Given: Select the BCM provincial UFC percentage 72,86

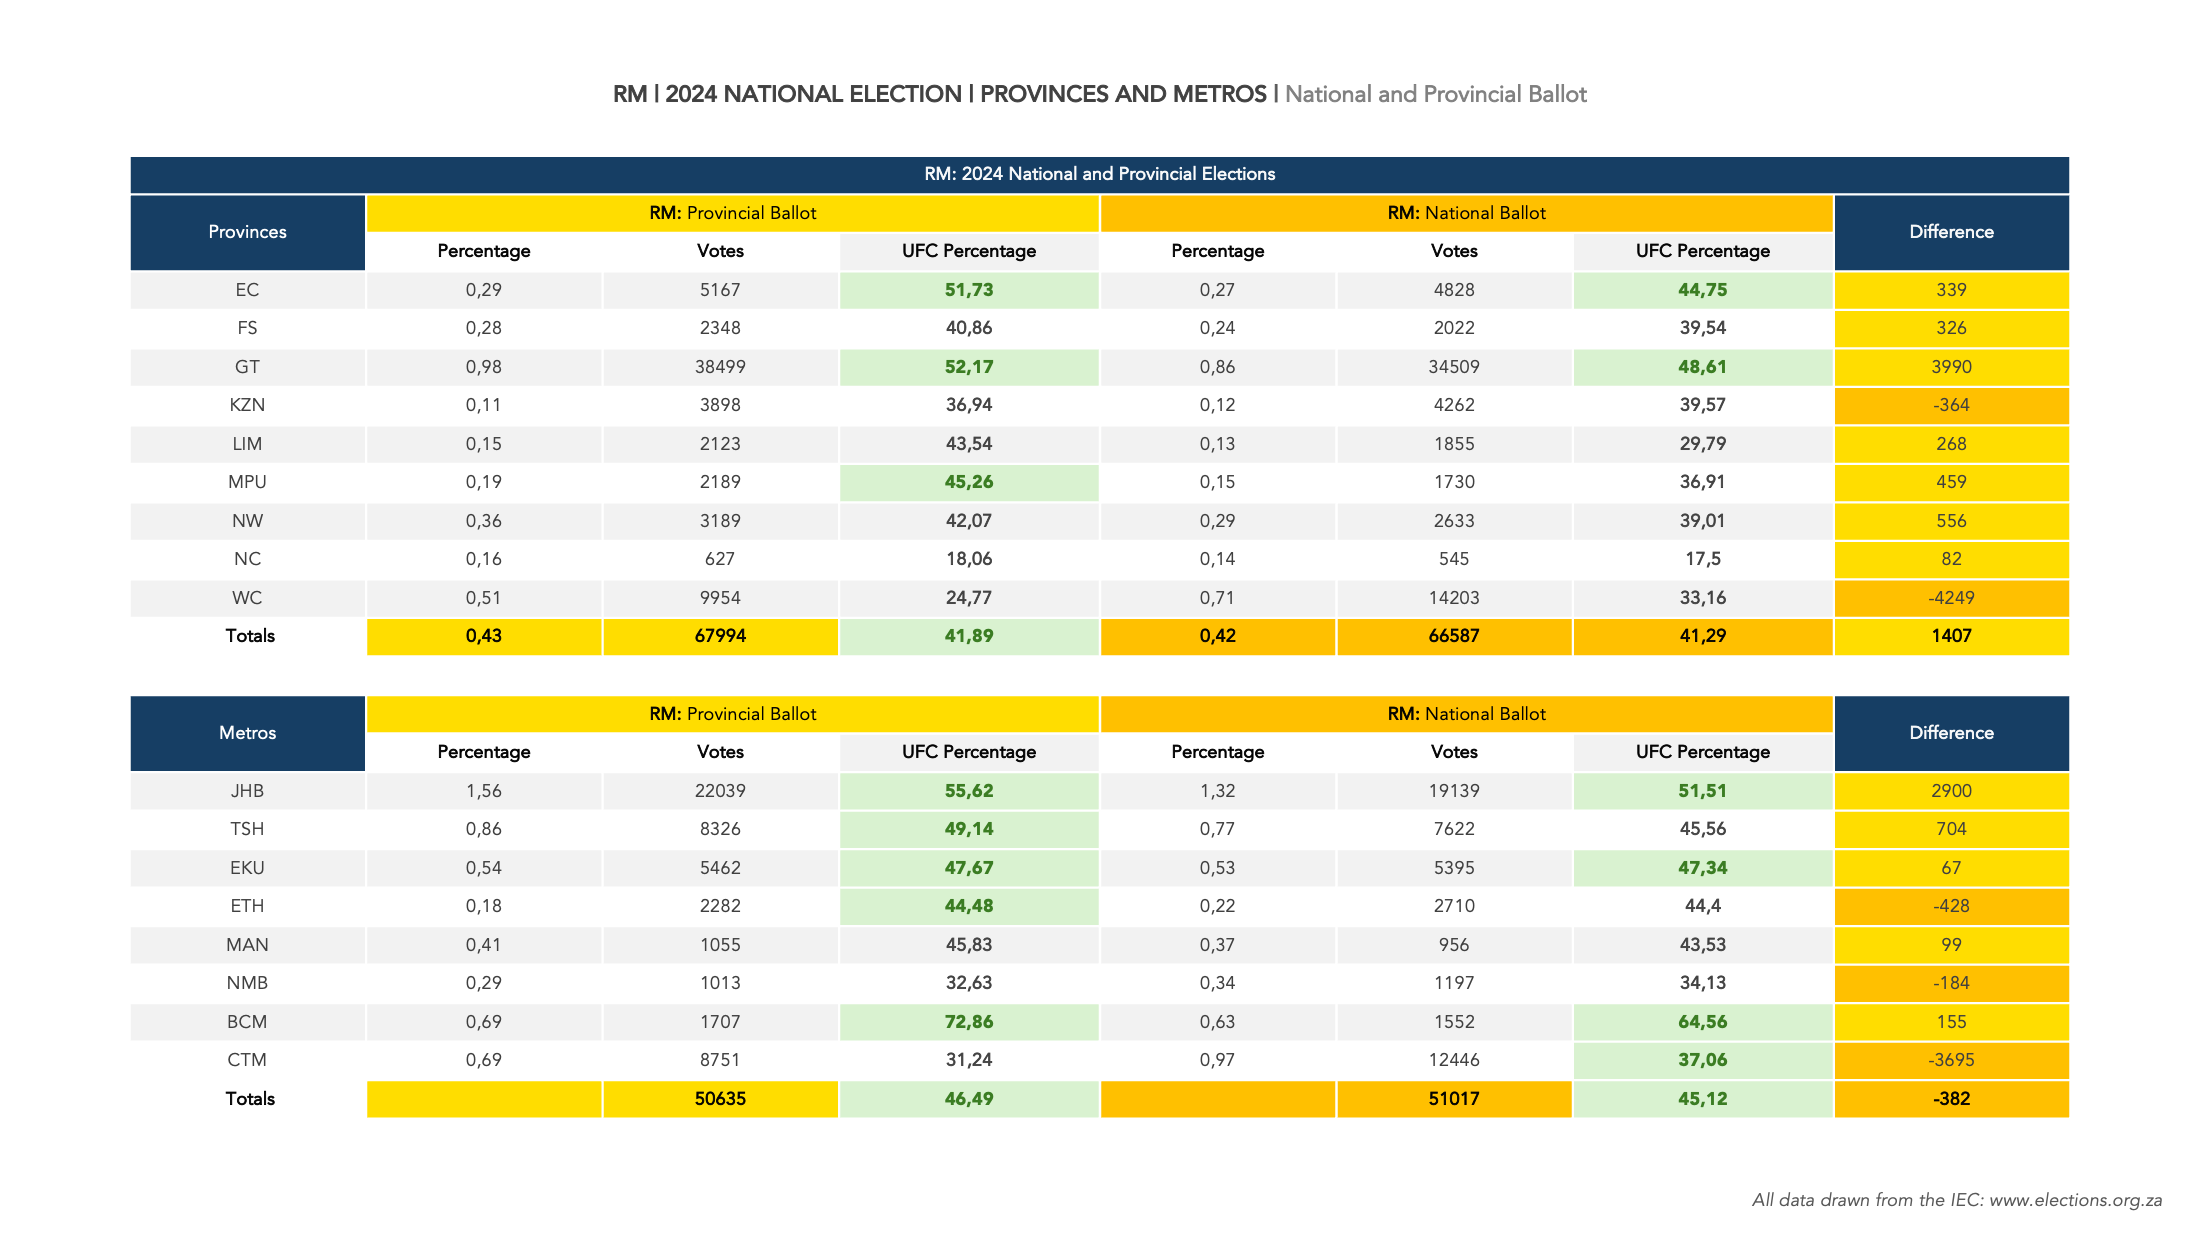Looking at the screenshot, I should (x=968, y=1022).
